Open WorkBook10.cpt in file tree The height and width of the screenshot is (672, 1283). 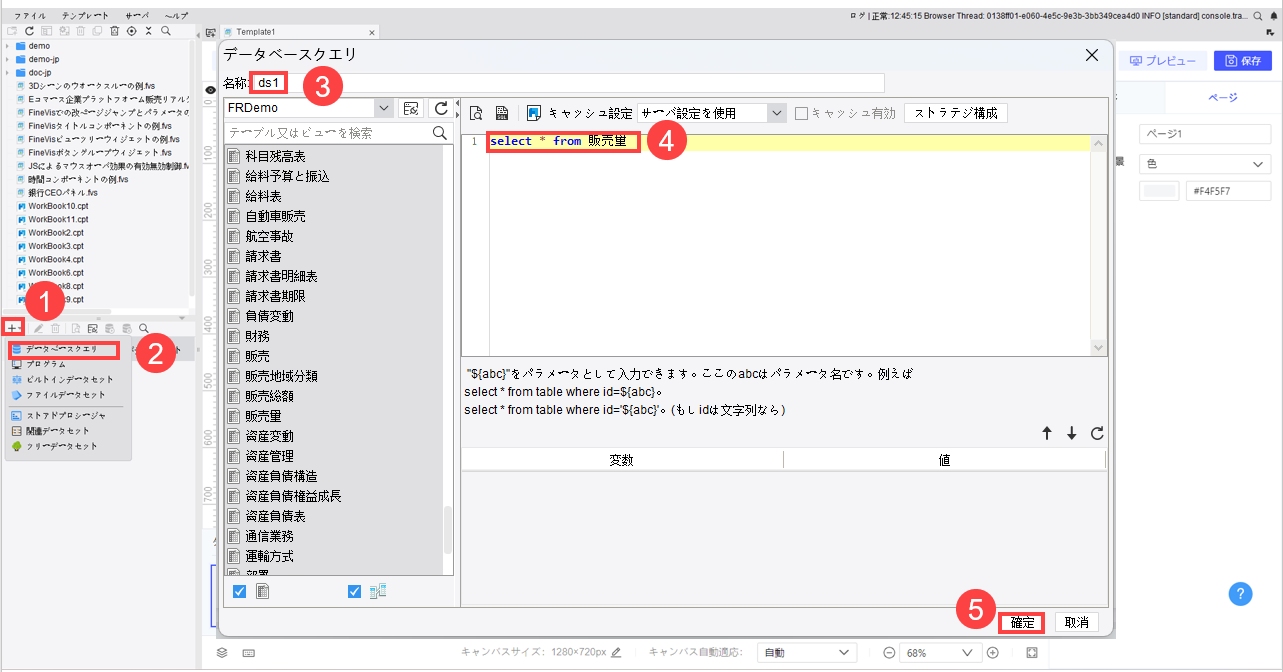click(x=59, y=205)
